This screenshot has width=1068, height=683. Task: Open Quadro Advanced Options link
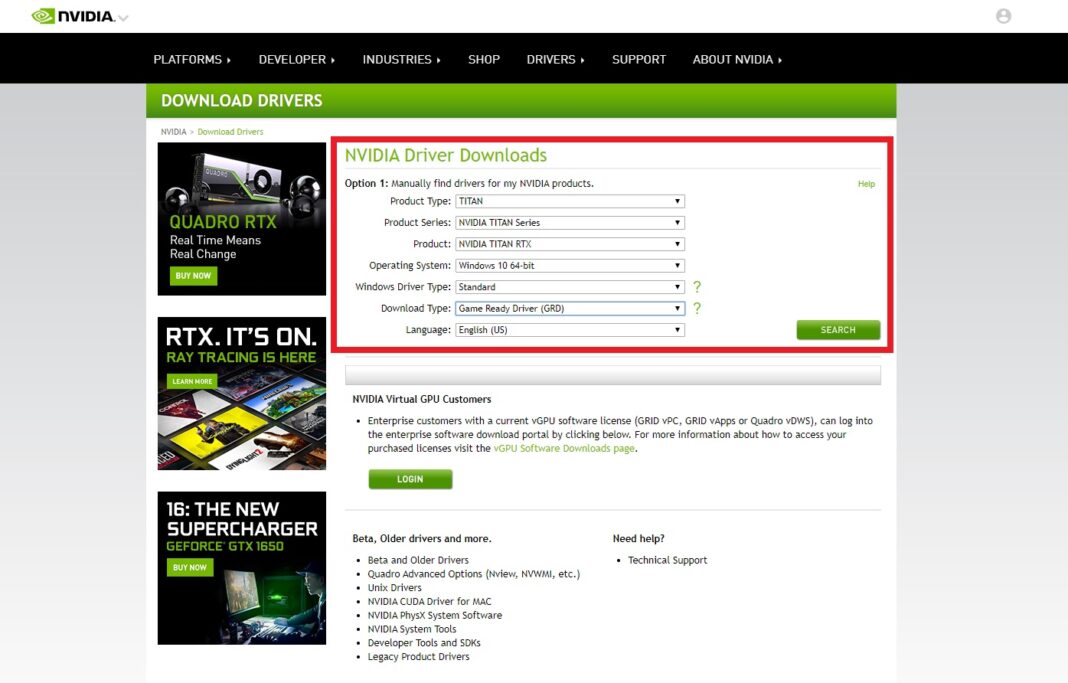473,574
